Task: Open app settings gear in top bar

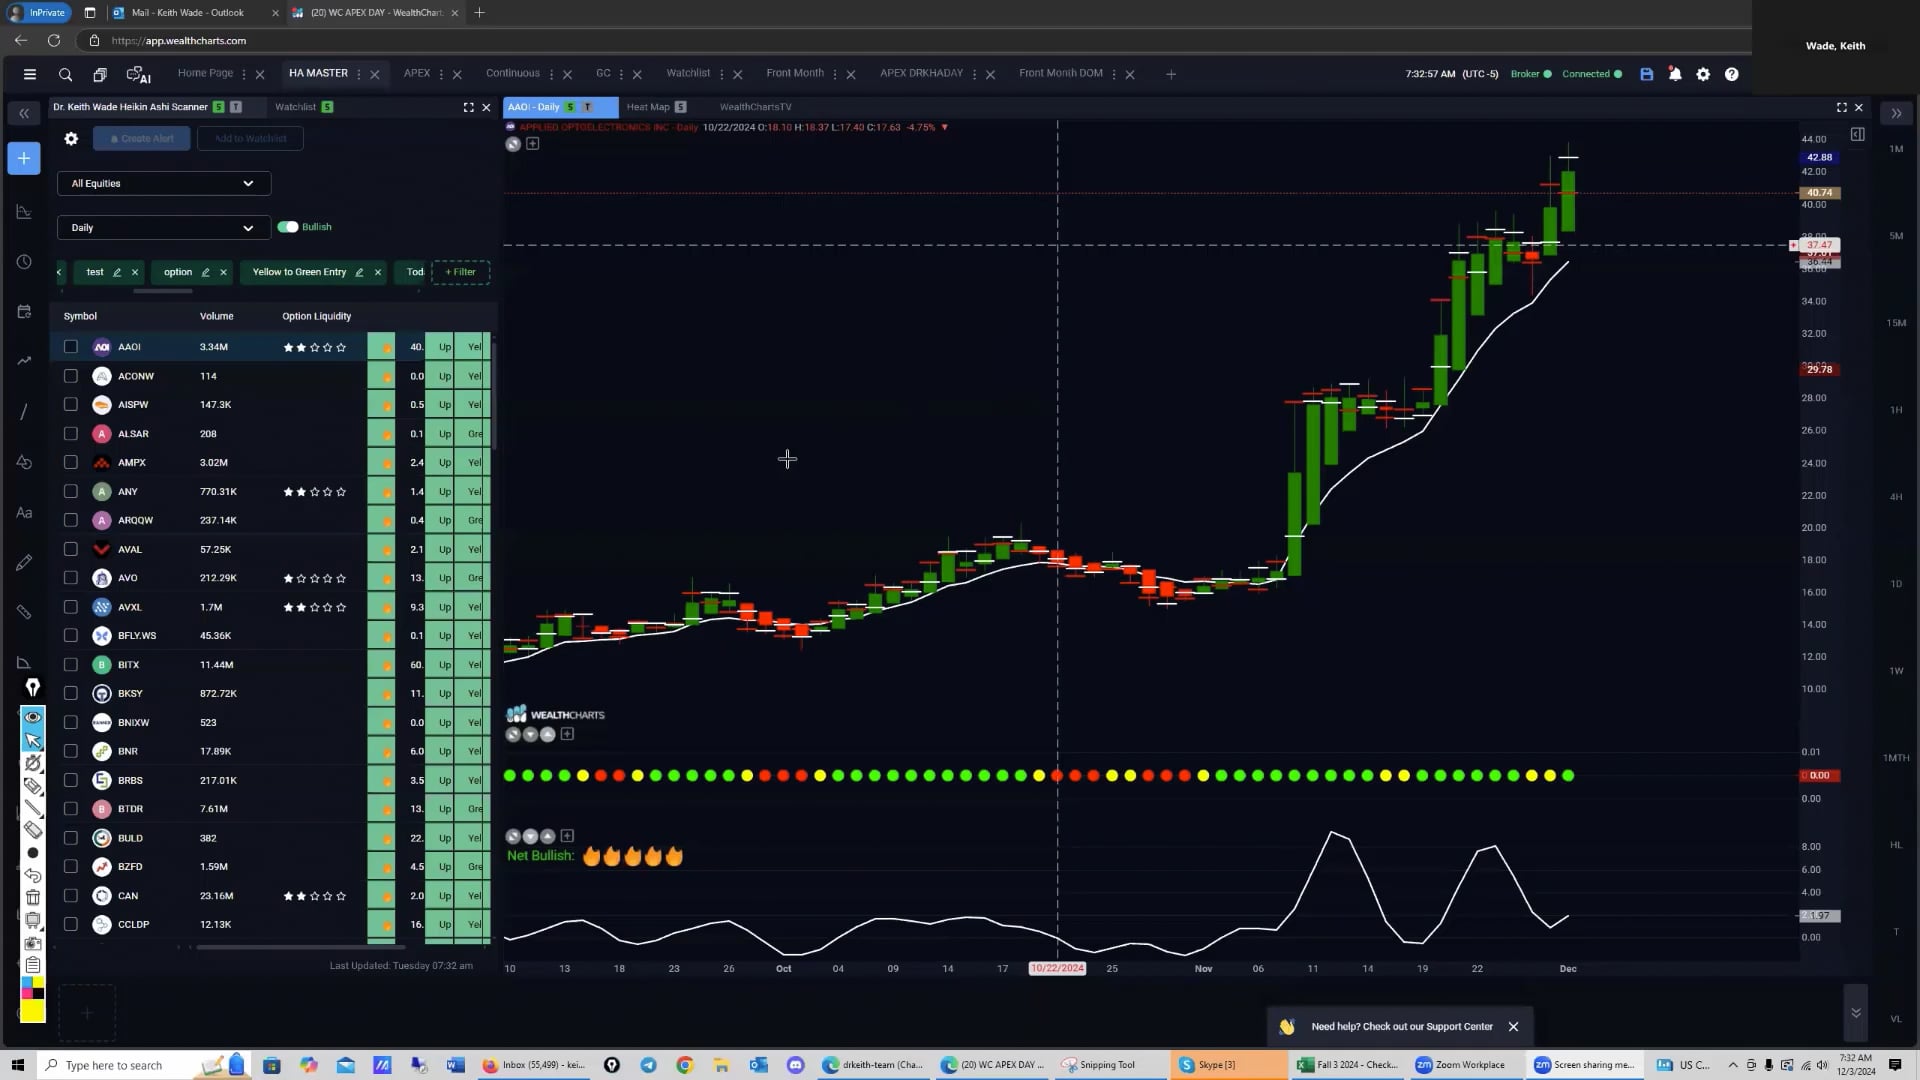Action: pyautogui.click(x=1703, y=74)
